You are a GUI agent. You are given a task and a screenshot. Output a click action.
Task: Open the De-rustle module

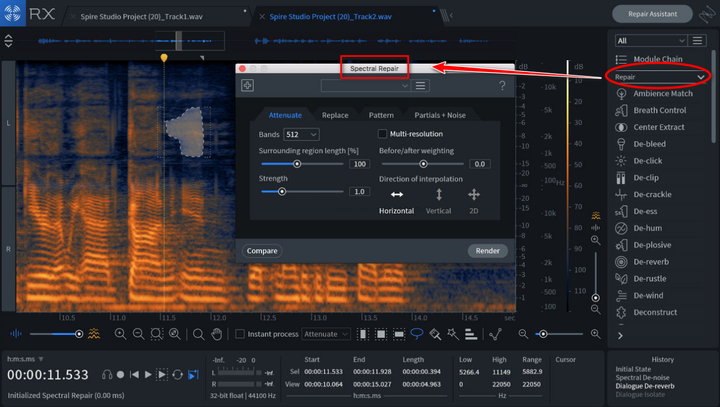point(649,279)
